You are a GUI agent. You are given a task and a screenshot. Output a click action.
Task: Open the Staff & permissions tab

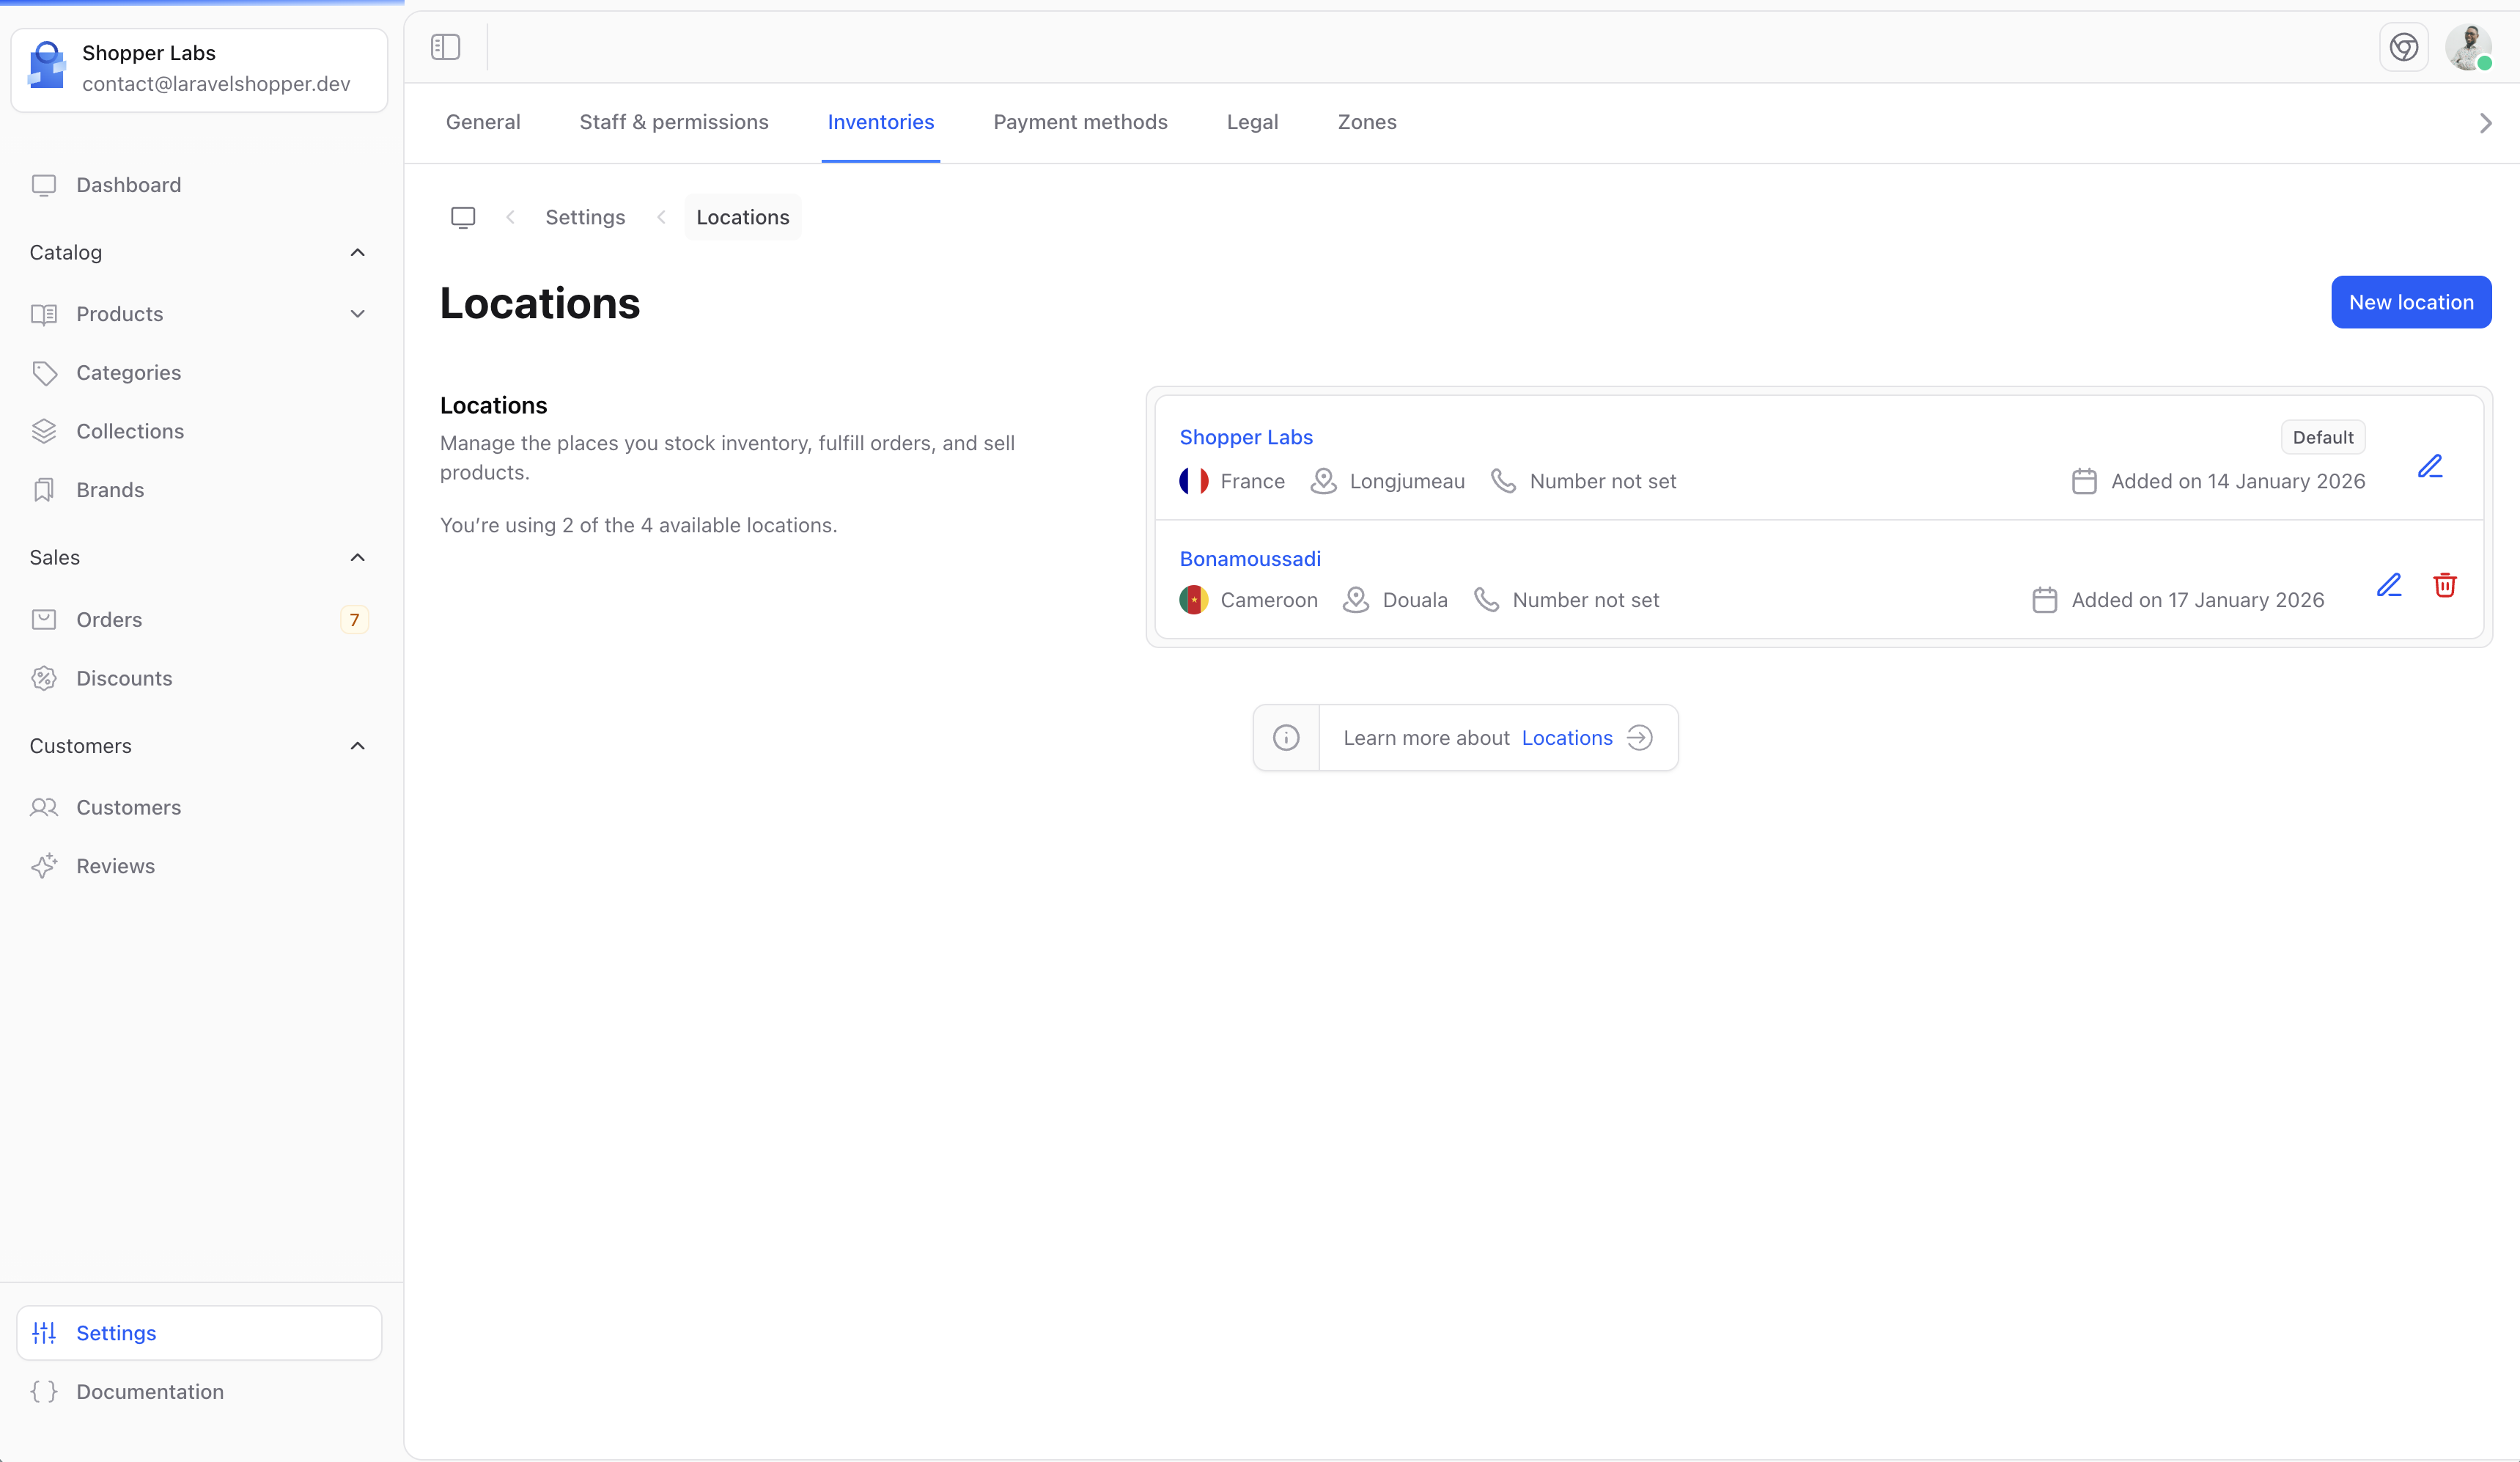[x=674, y=122]
